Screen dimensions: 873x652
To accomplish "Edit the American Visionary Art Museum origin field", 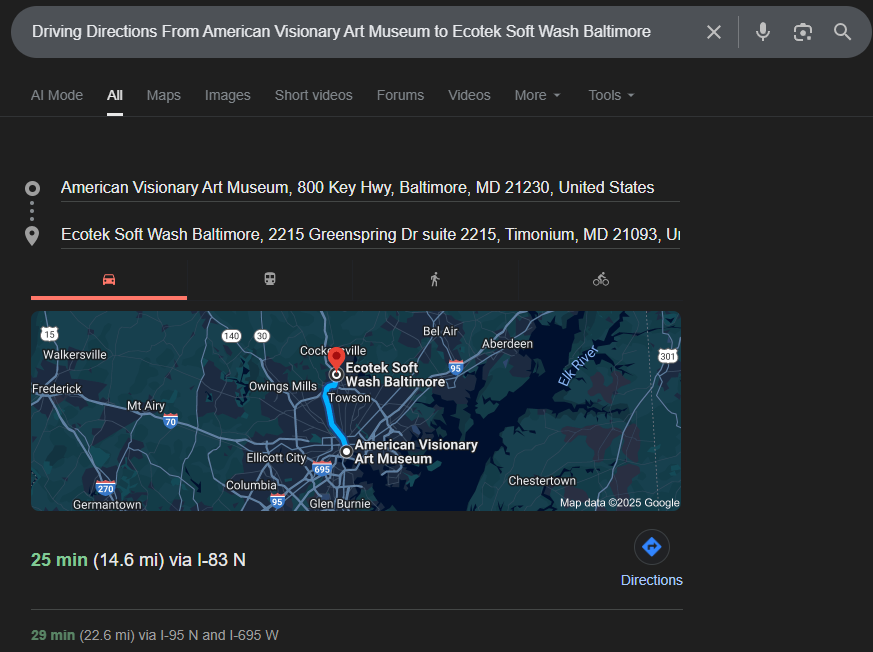I will (x=357, y=188).
